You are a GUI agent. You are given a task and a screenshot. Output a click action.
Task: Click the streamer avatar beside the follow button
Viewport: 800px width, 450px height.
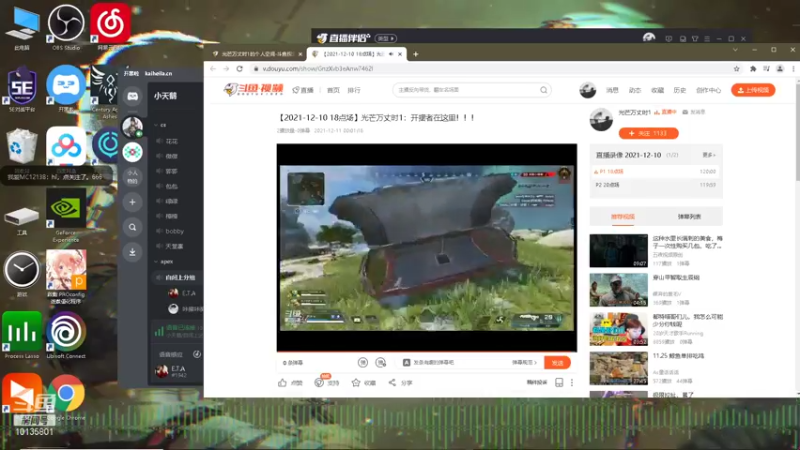click(x=601, y=120)
